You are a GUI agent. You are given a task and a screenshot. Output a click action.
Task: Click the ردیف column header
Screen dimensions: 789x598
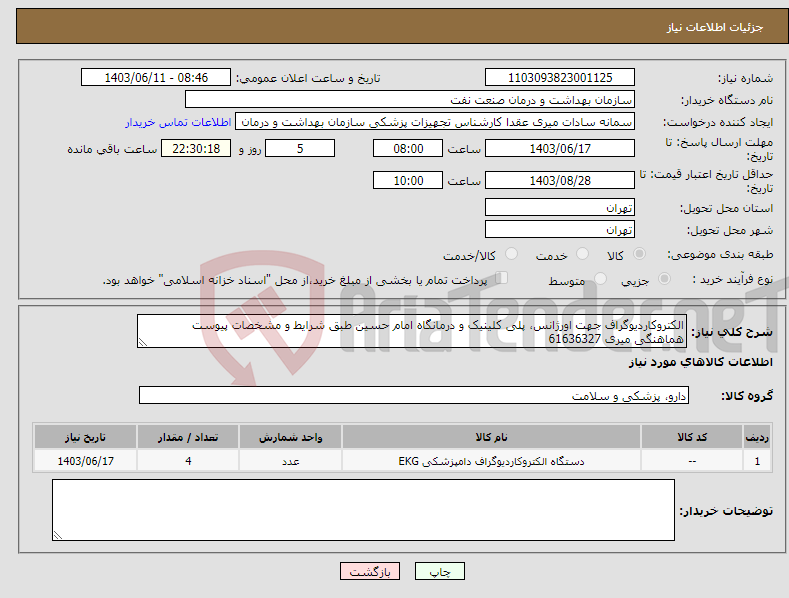tap(757, 437)
